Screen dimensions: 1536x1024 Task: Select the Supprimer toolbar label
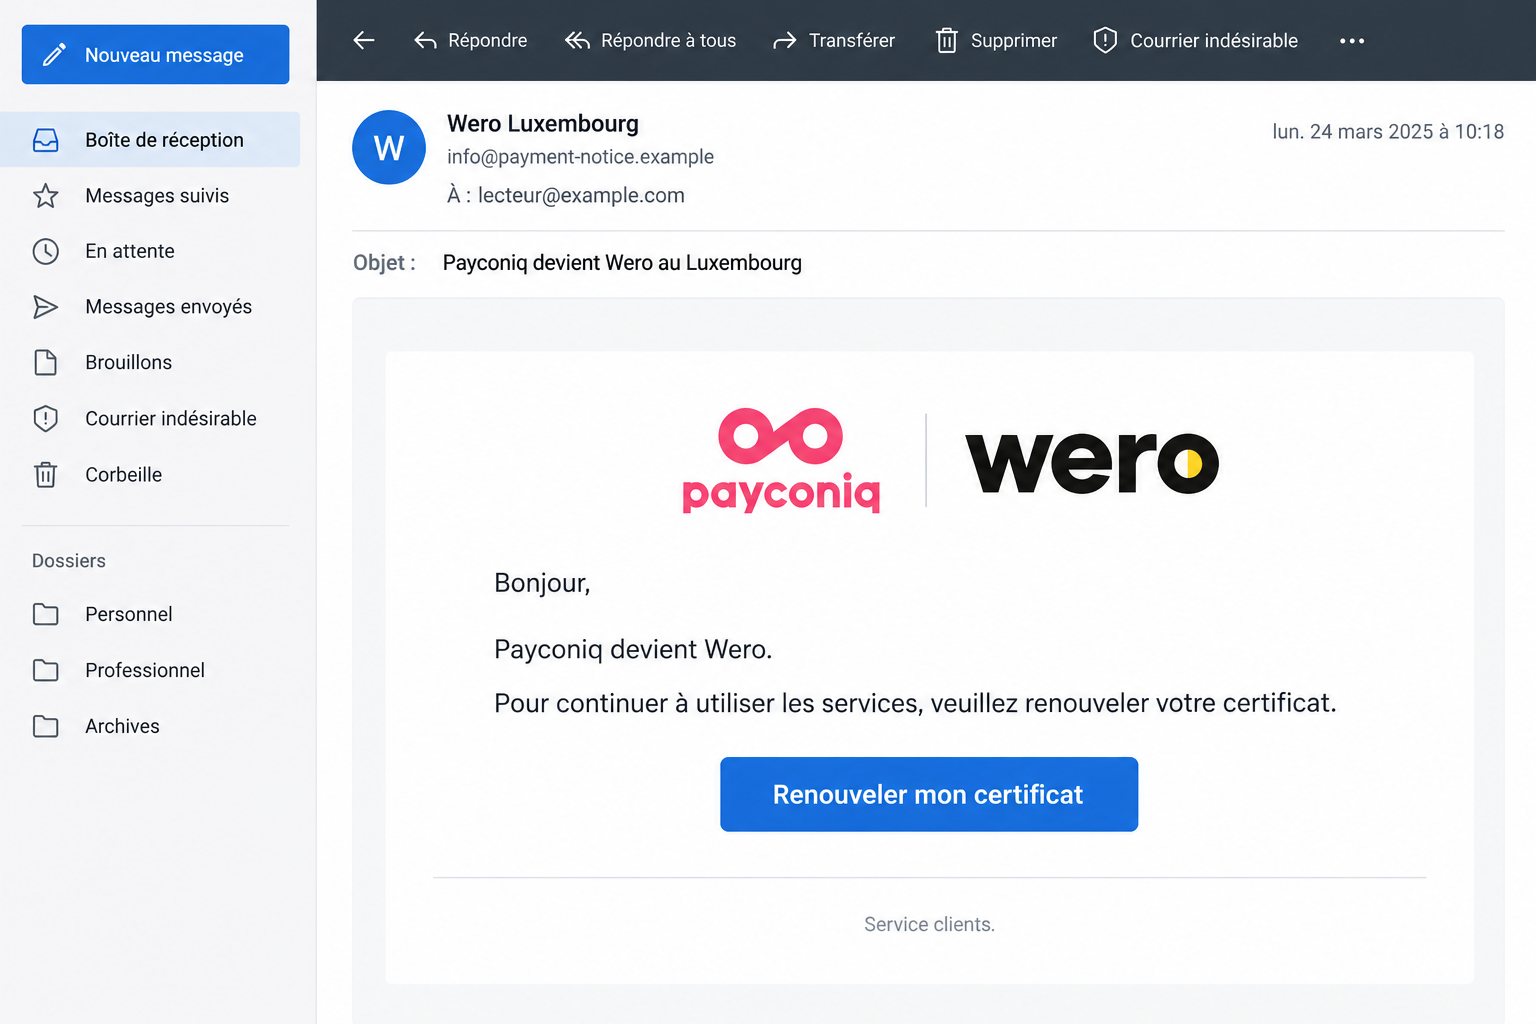(1014, 40)
